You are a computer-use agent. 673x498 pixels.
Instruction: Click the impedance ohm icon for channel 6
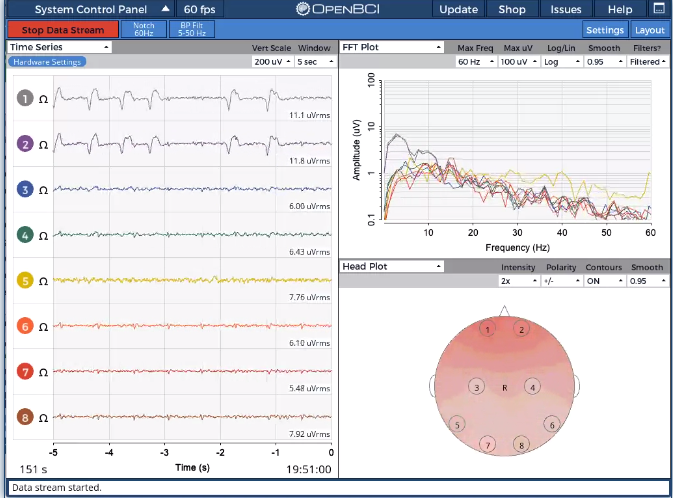click(43, 326)
